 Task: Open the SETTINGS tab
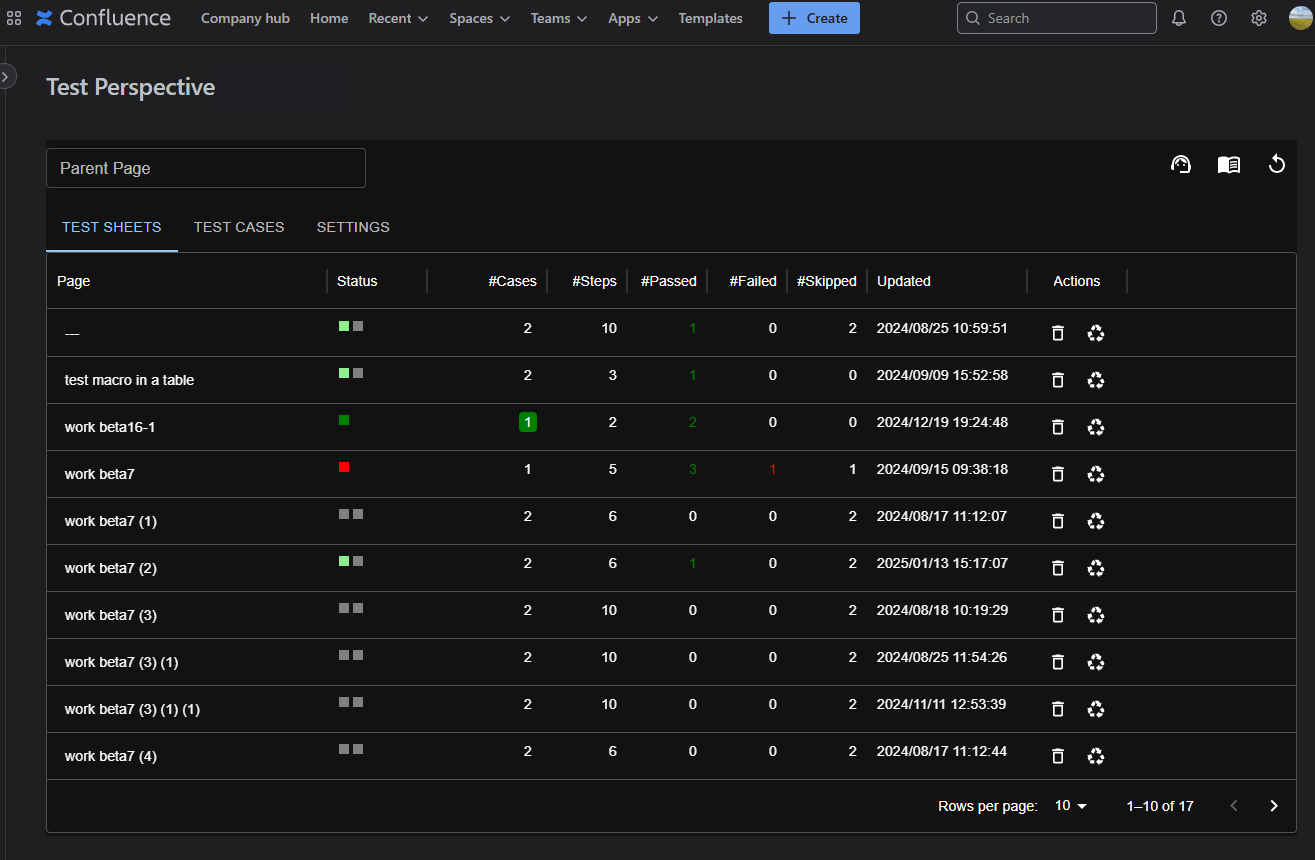353,227
